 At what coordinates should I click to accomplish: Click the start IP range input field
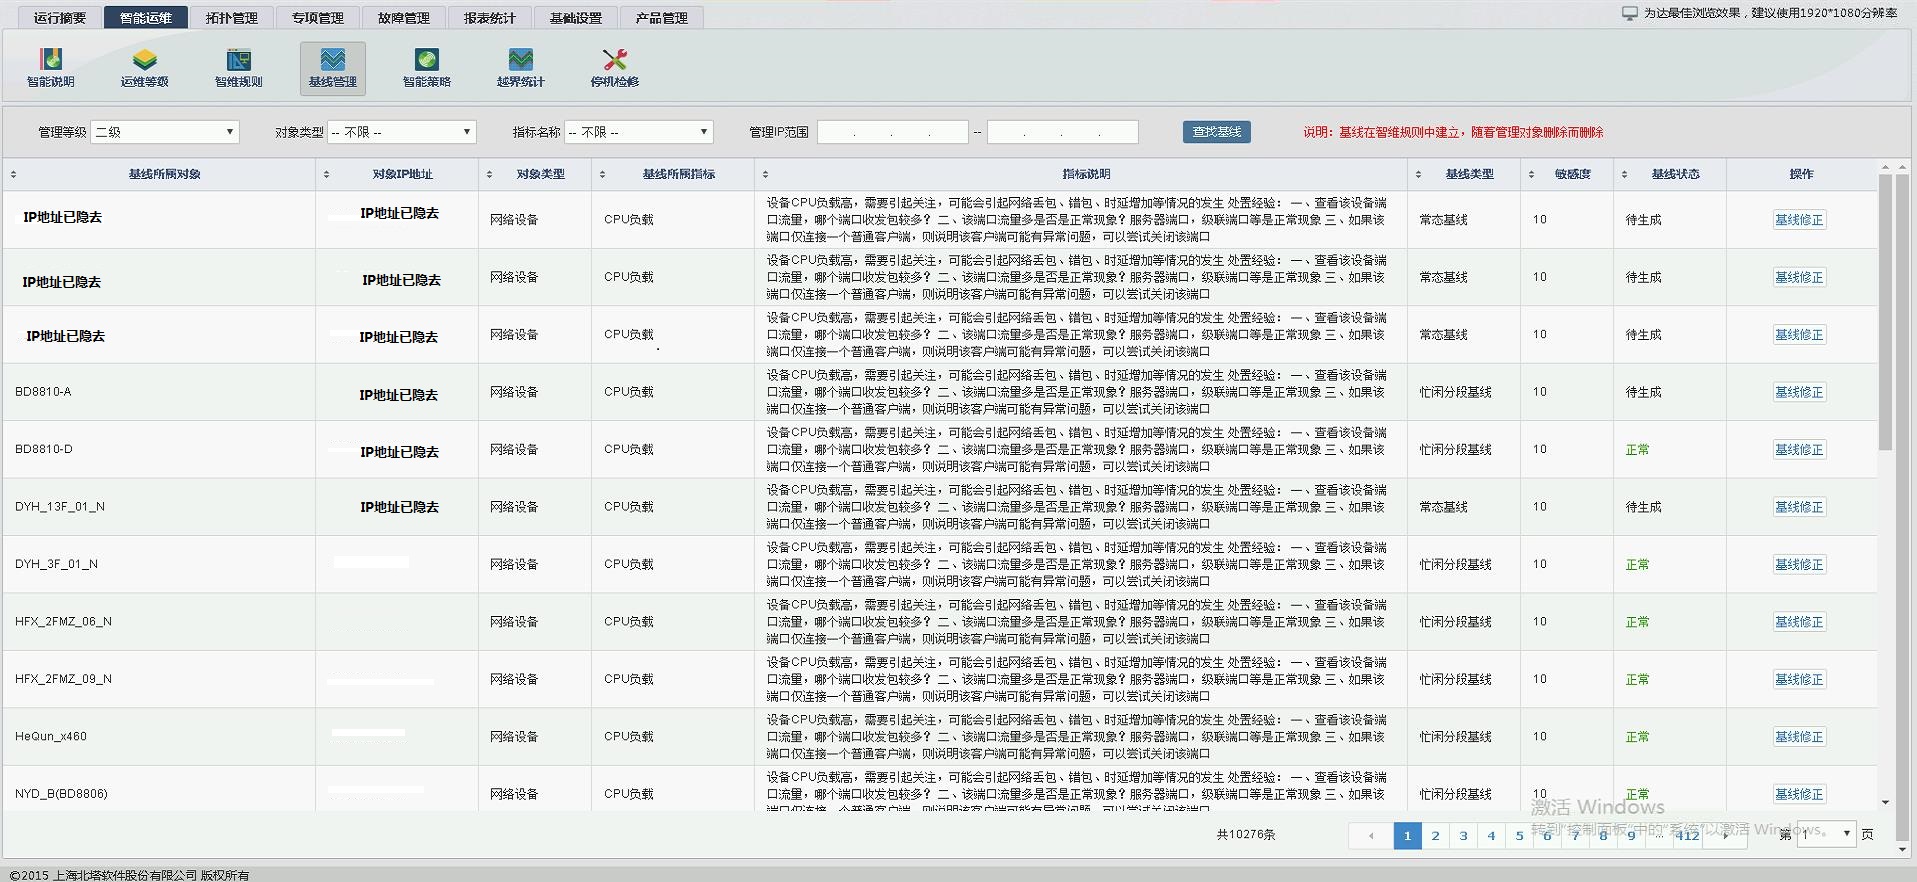[x=892, y=132]
